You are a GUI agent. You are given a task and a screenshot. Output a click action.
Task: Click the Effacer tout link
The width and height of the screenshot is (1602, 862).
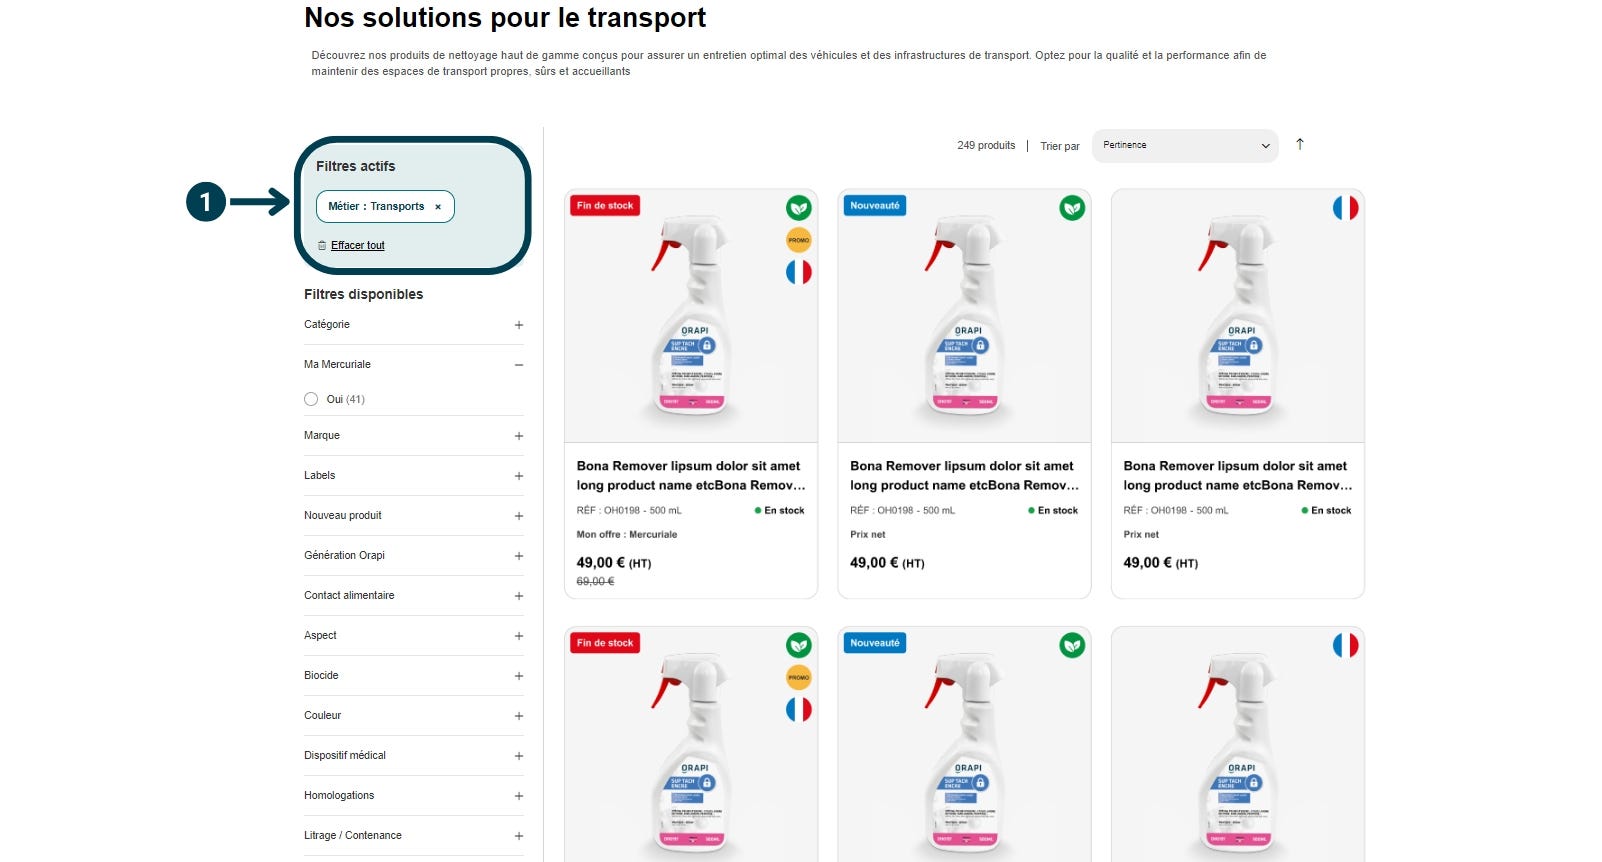tap(358, 245)
